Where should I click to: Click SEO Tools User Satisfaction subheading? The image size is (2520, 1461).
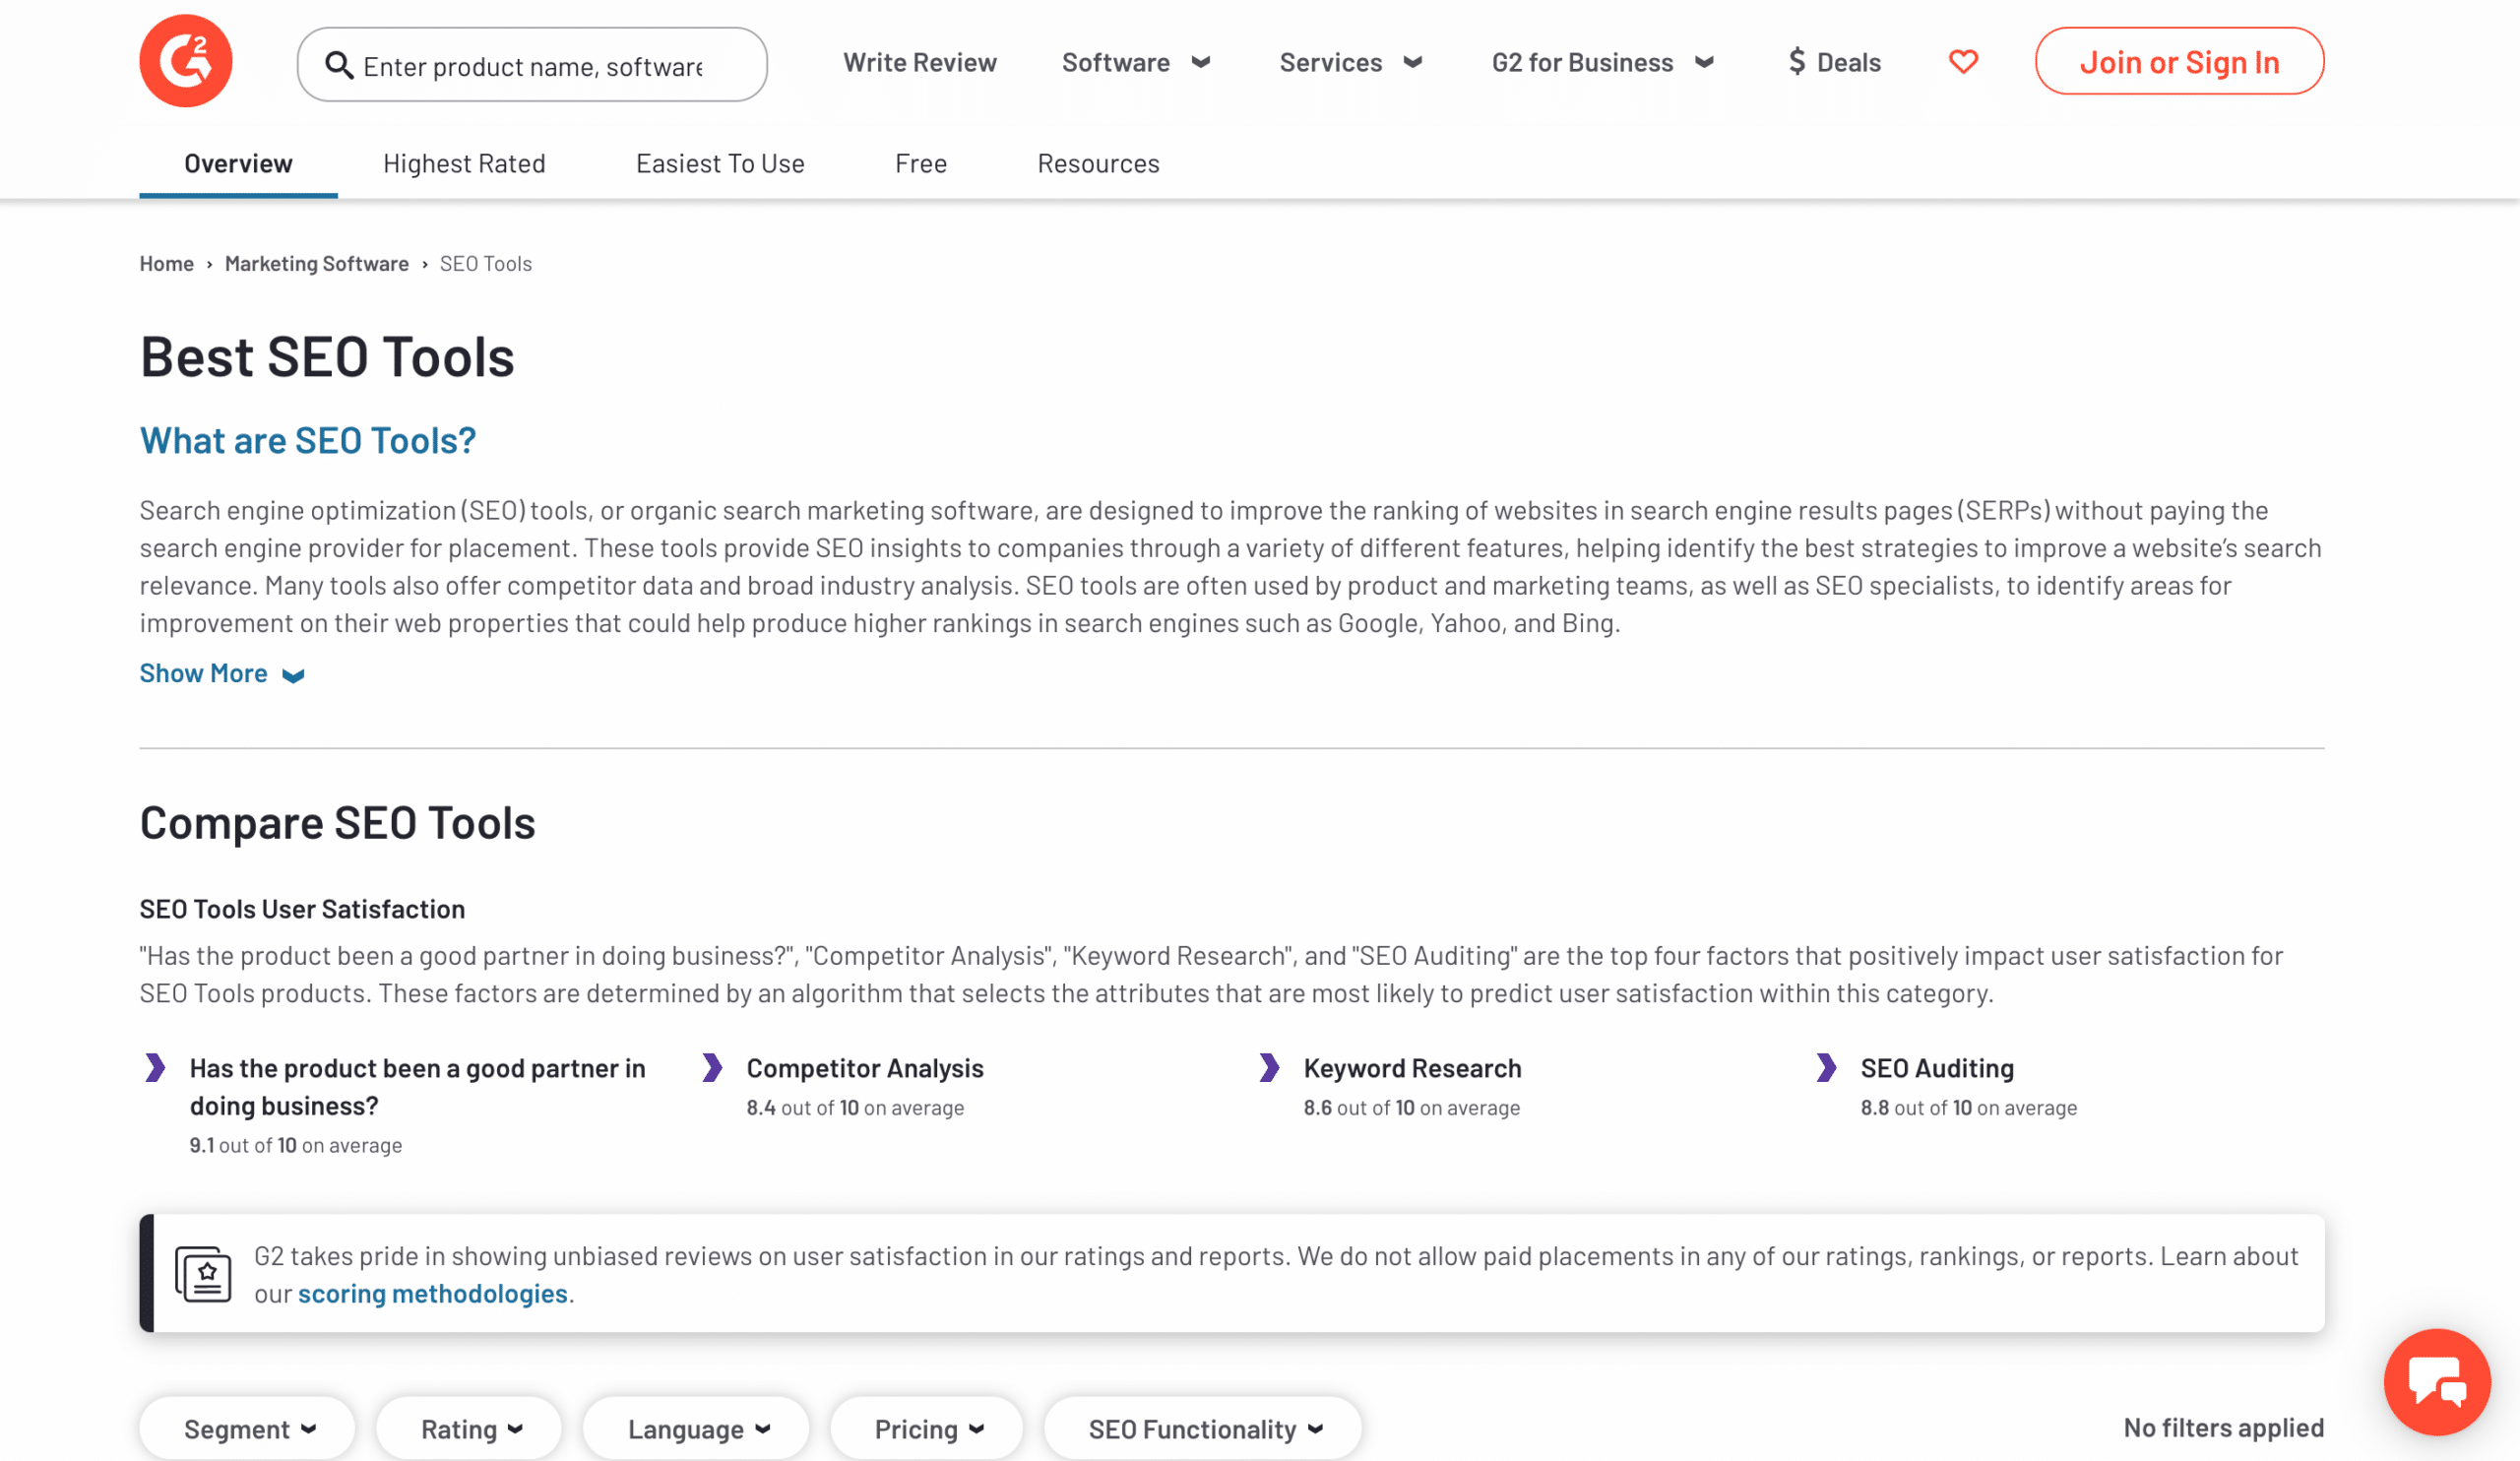[x=302, y=909]
